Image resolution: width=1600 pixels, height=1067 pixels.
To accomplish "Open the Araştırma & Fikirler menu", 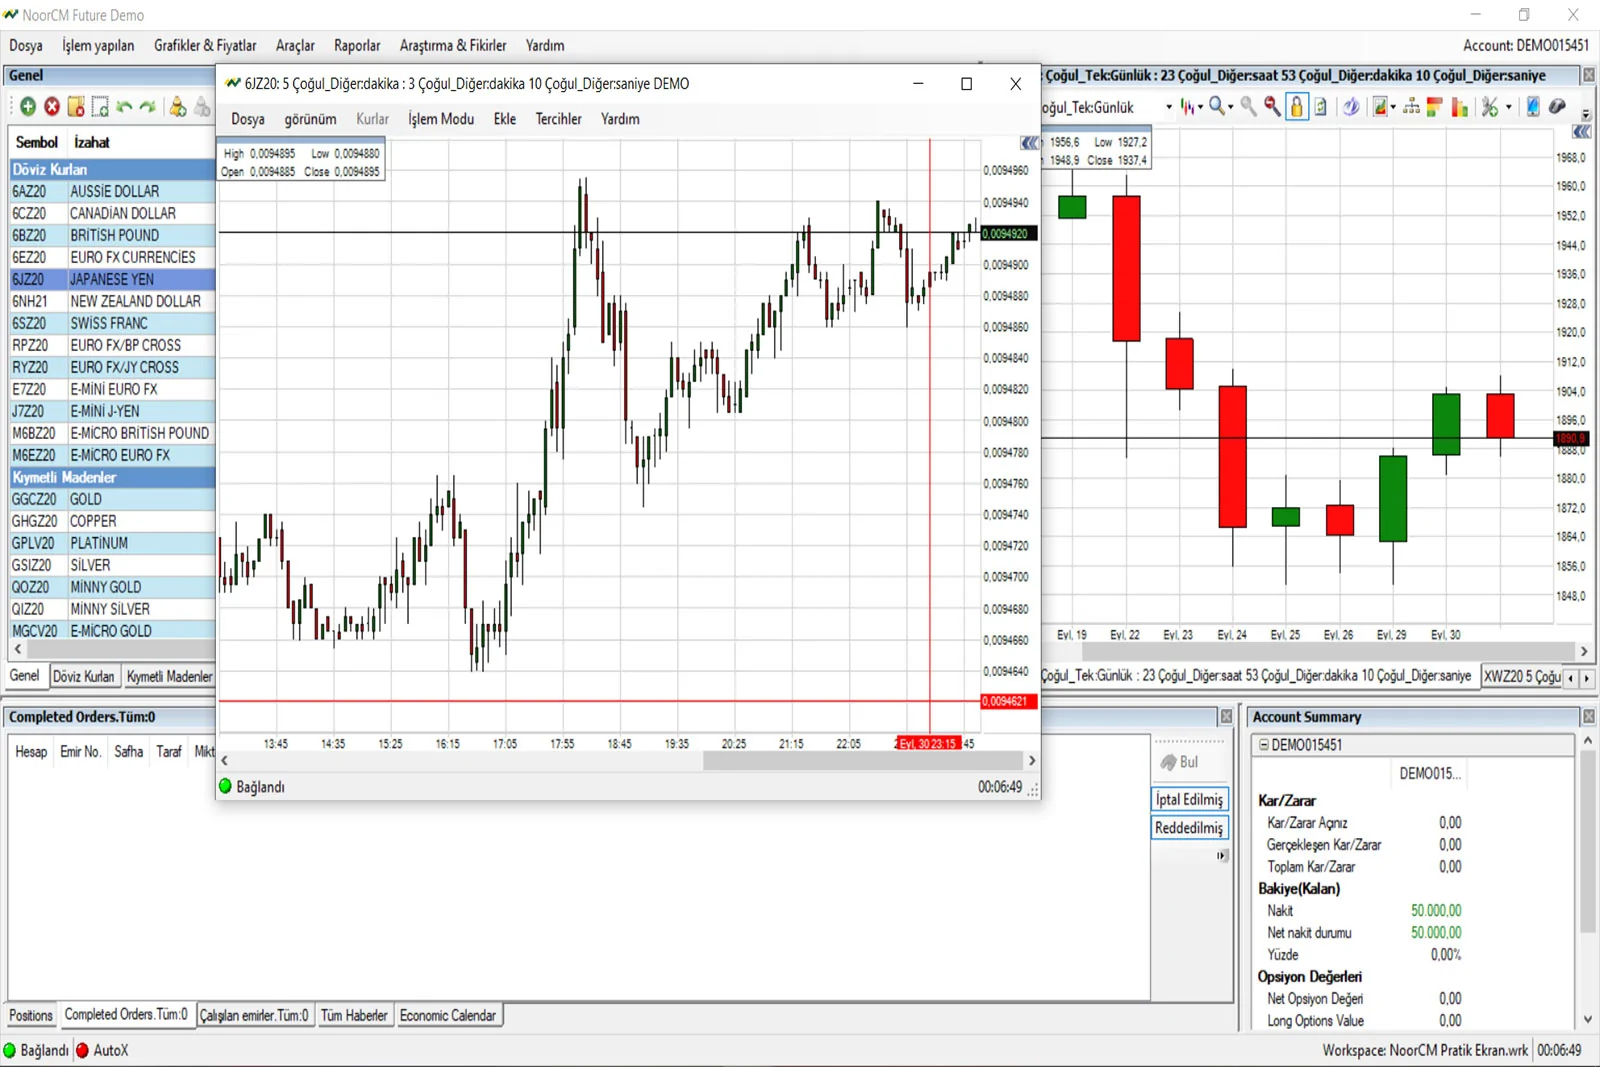I will [x=452, y=45].
